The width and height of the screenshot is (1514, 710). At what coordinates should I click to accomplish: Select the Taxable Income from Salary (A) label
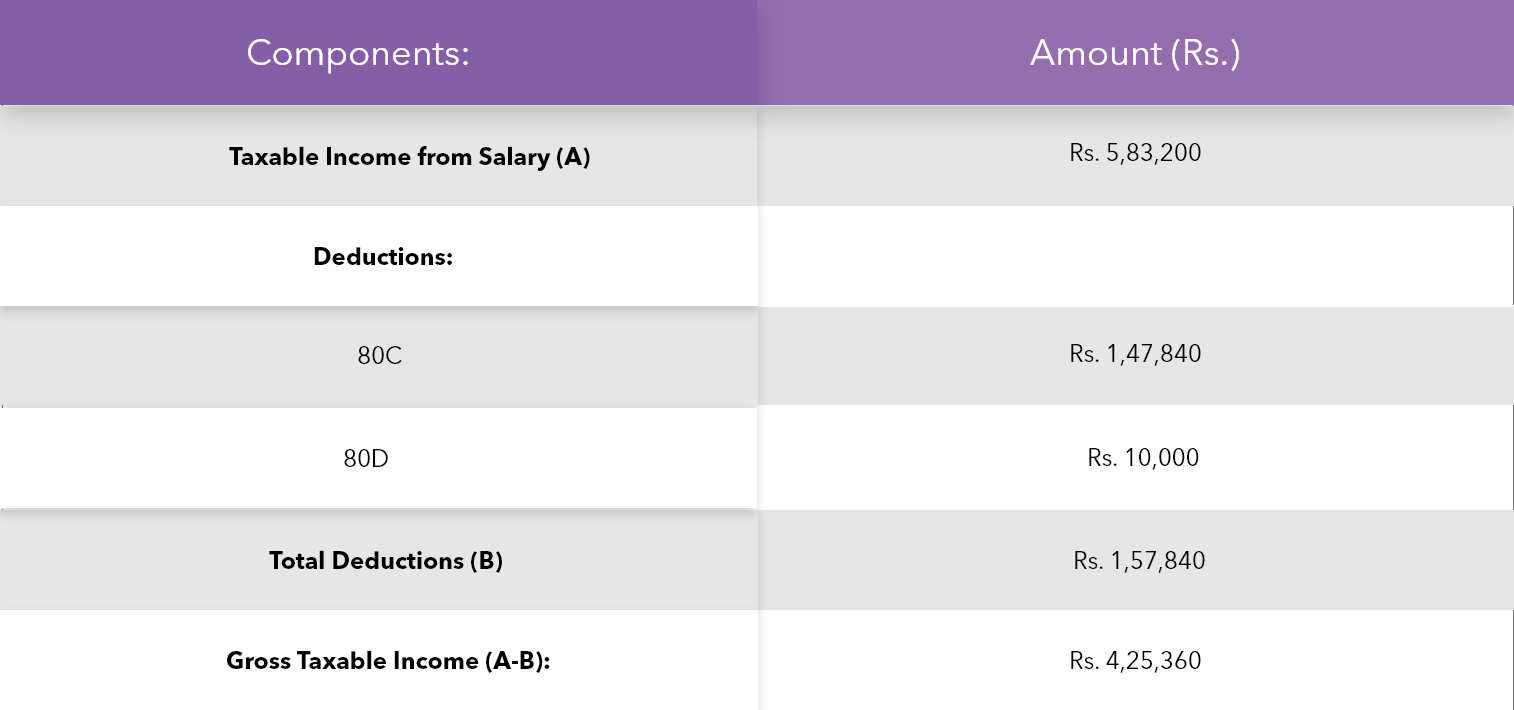[x=409, y=157]
